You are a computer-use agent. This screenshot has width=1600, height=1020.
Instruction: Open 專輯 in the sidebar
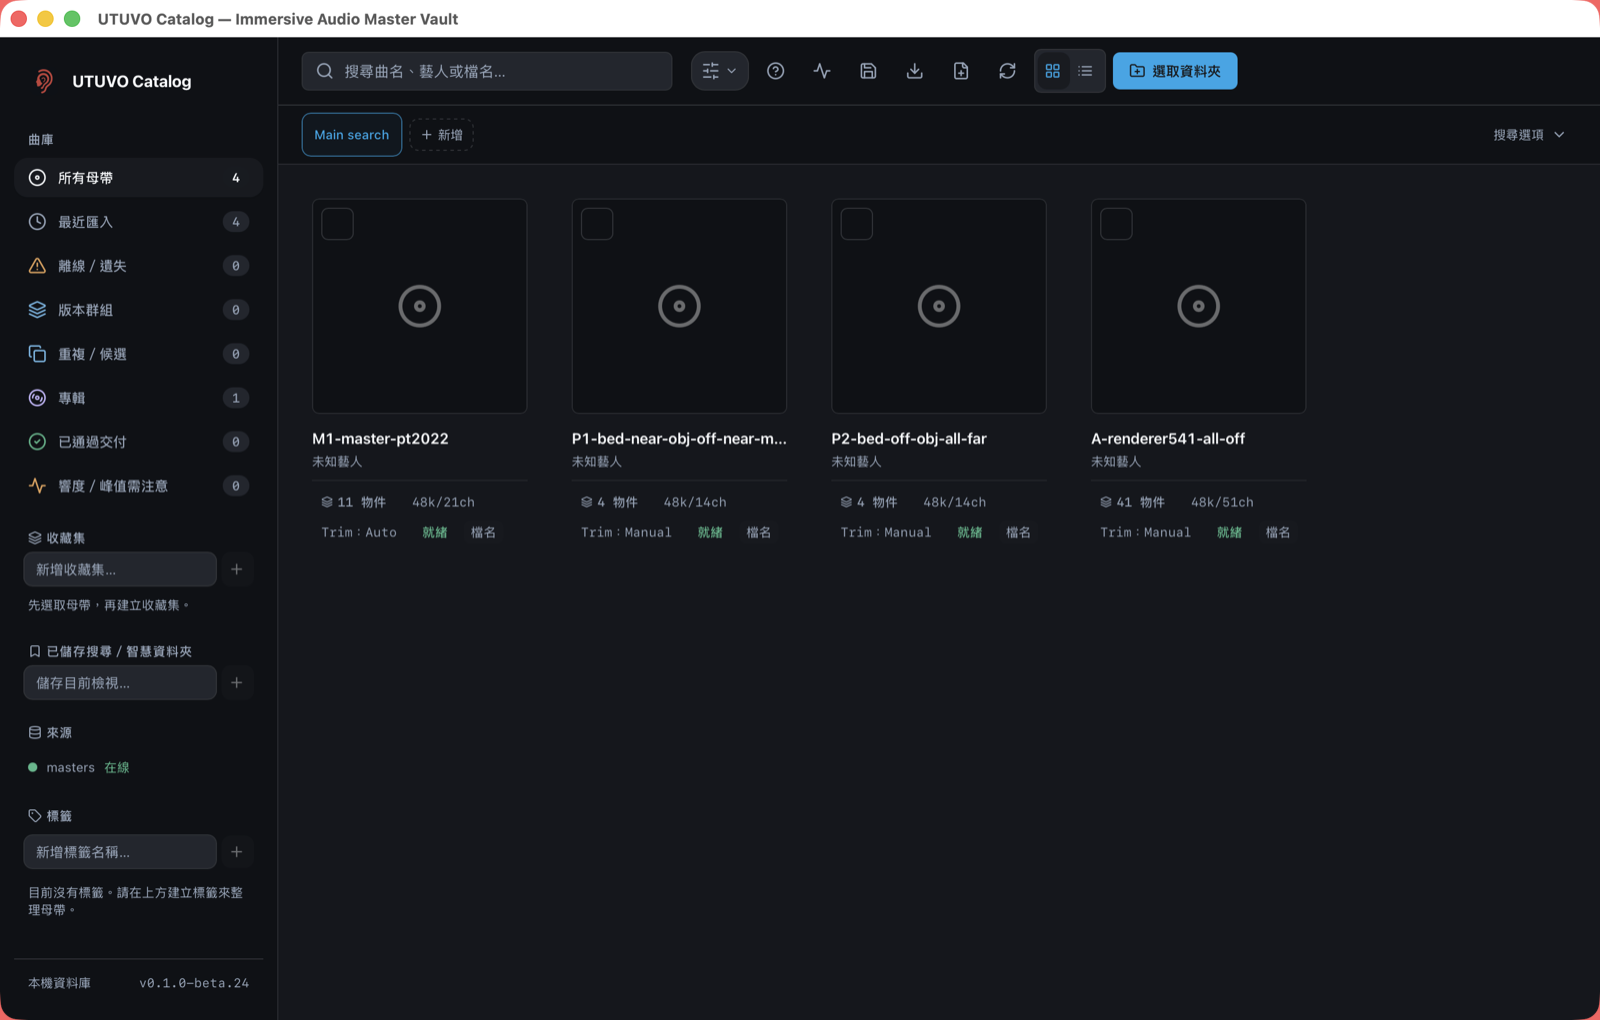pyautogui.click(x=138, y=398)
